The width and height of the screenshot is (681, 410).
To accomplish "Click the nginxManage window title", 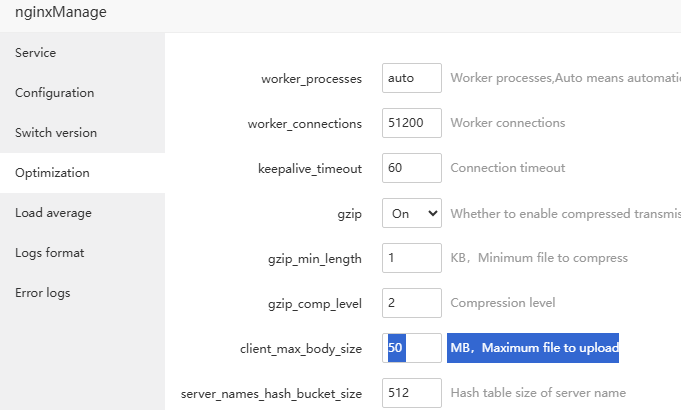I will coord(60,13).
